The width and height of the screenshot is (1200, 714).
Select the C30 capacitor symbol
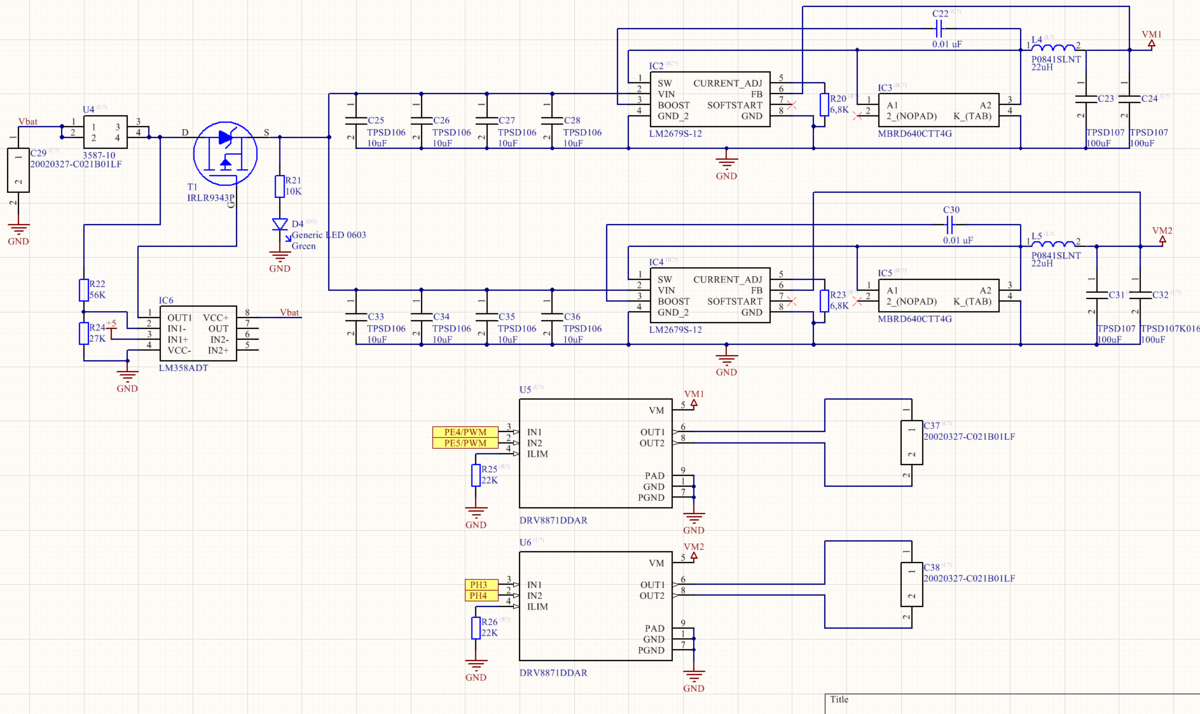pyautogui.click(x=951, y=225)
